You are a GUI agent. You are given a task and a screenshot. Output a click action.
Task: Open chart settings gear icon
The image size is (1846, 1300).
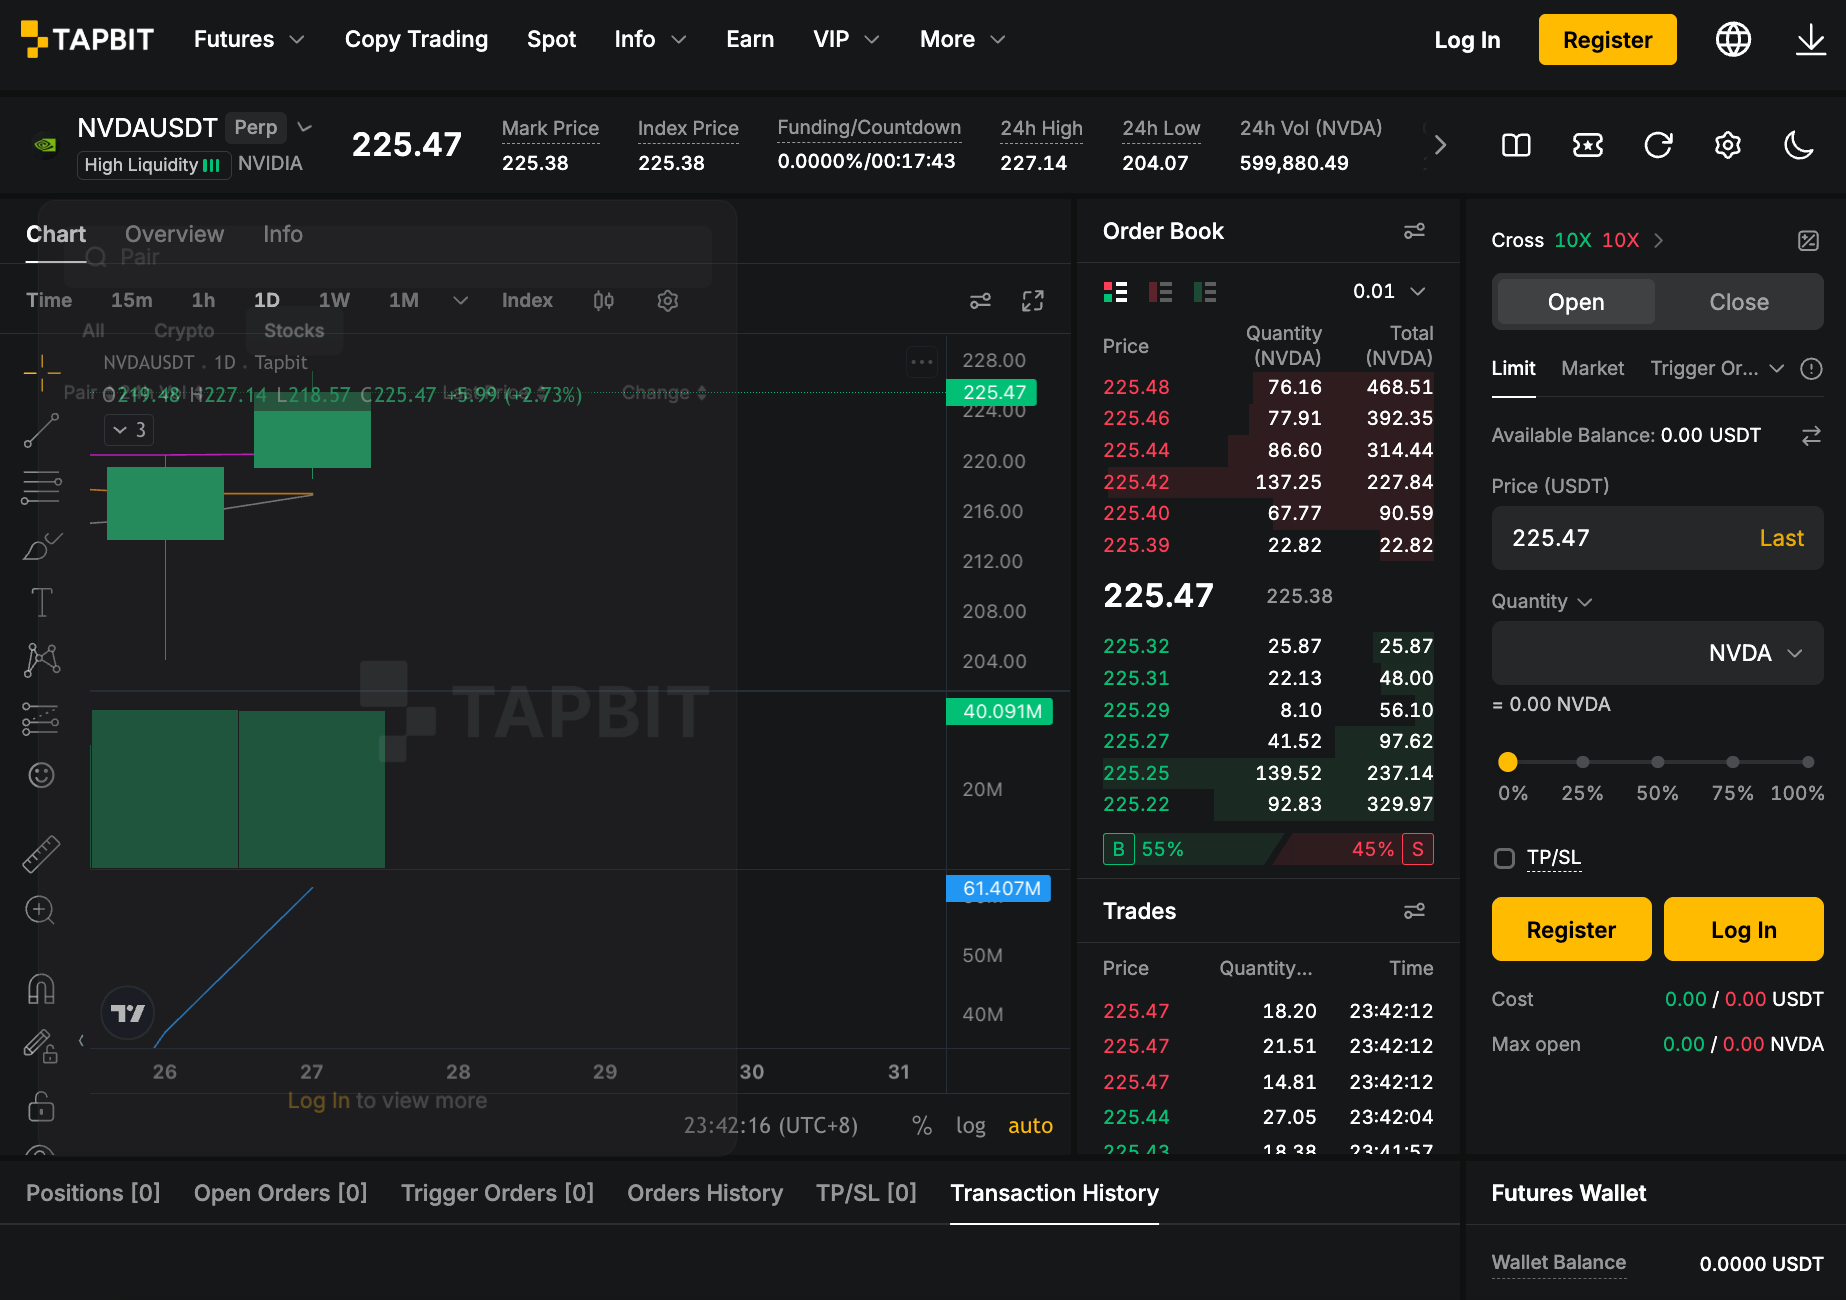[668, 300]
